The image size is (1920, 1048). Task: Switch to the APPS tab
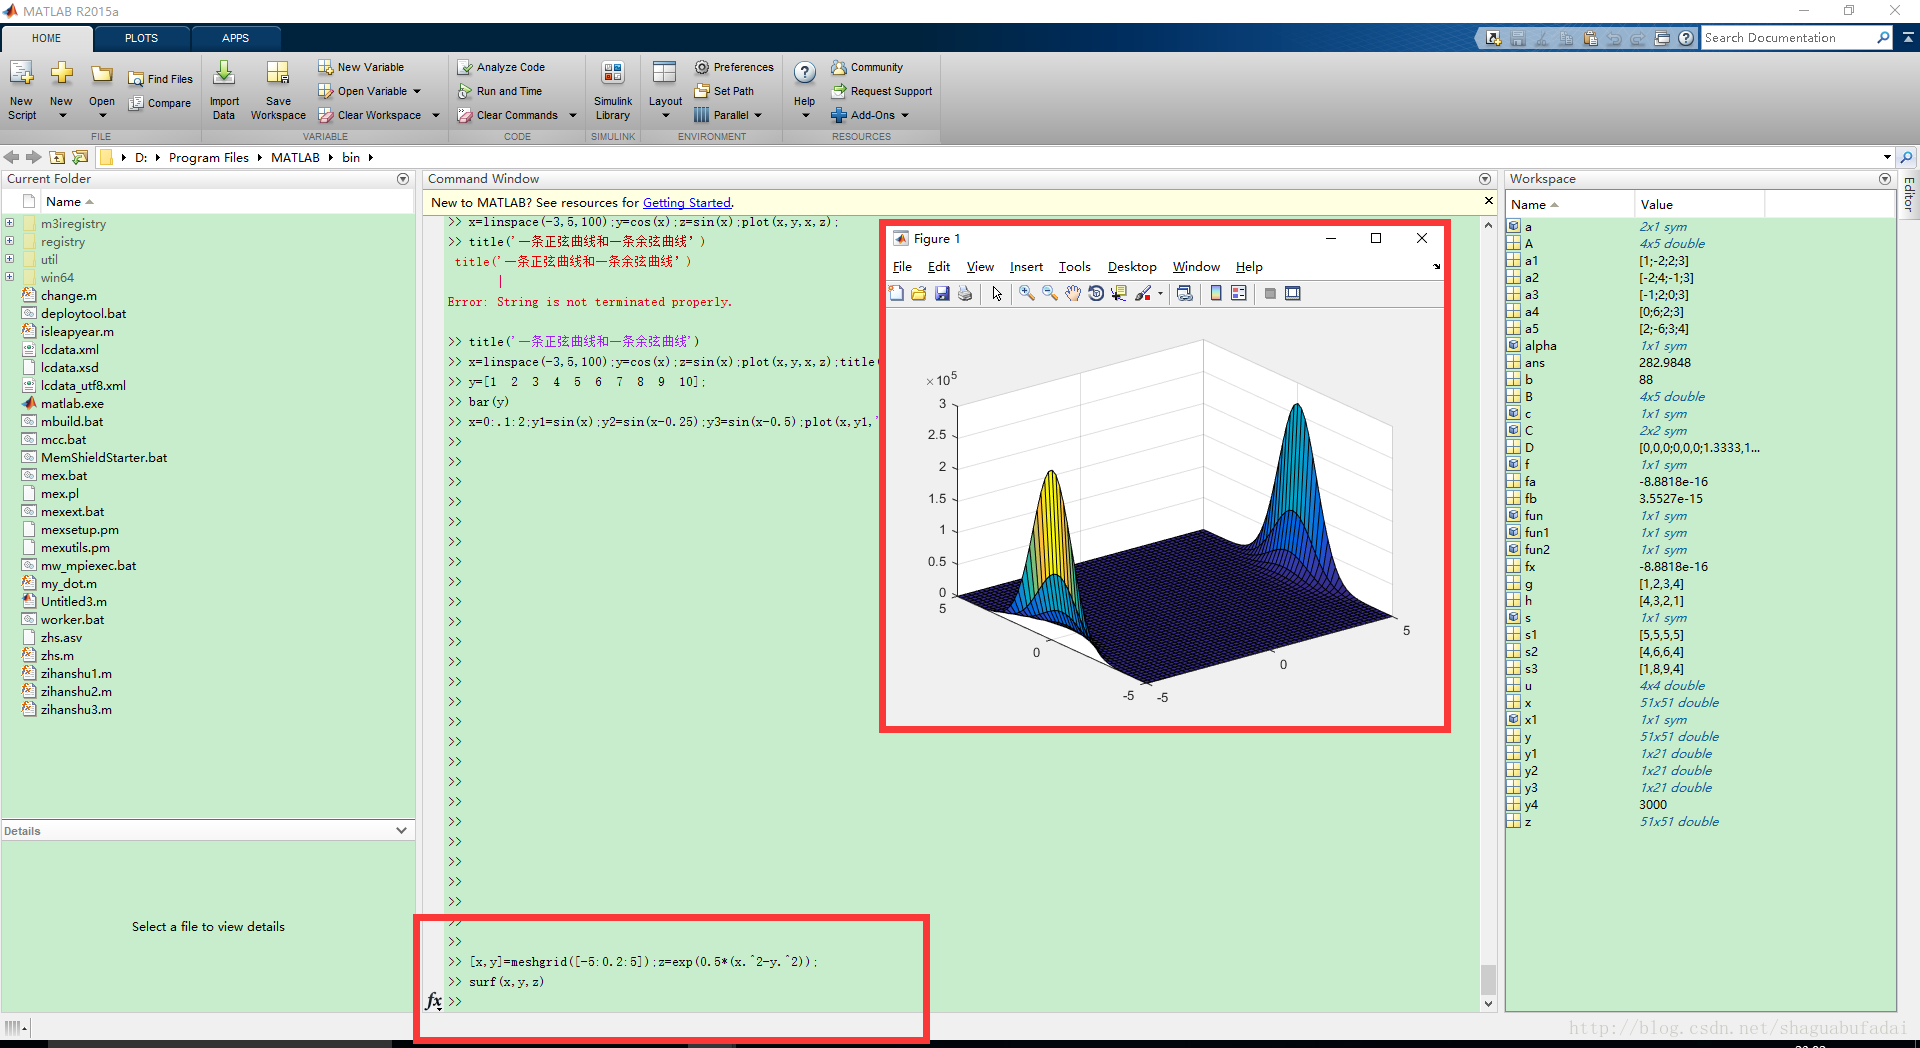pyautogui.click(x=236, y=38)
